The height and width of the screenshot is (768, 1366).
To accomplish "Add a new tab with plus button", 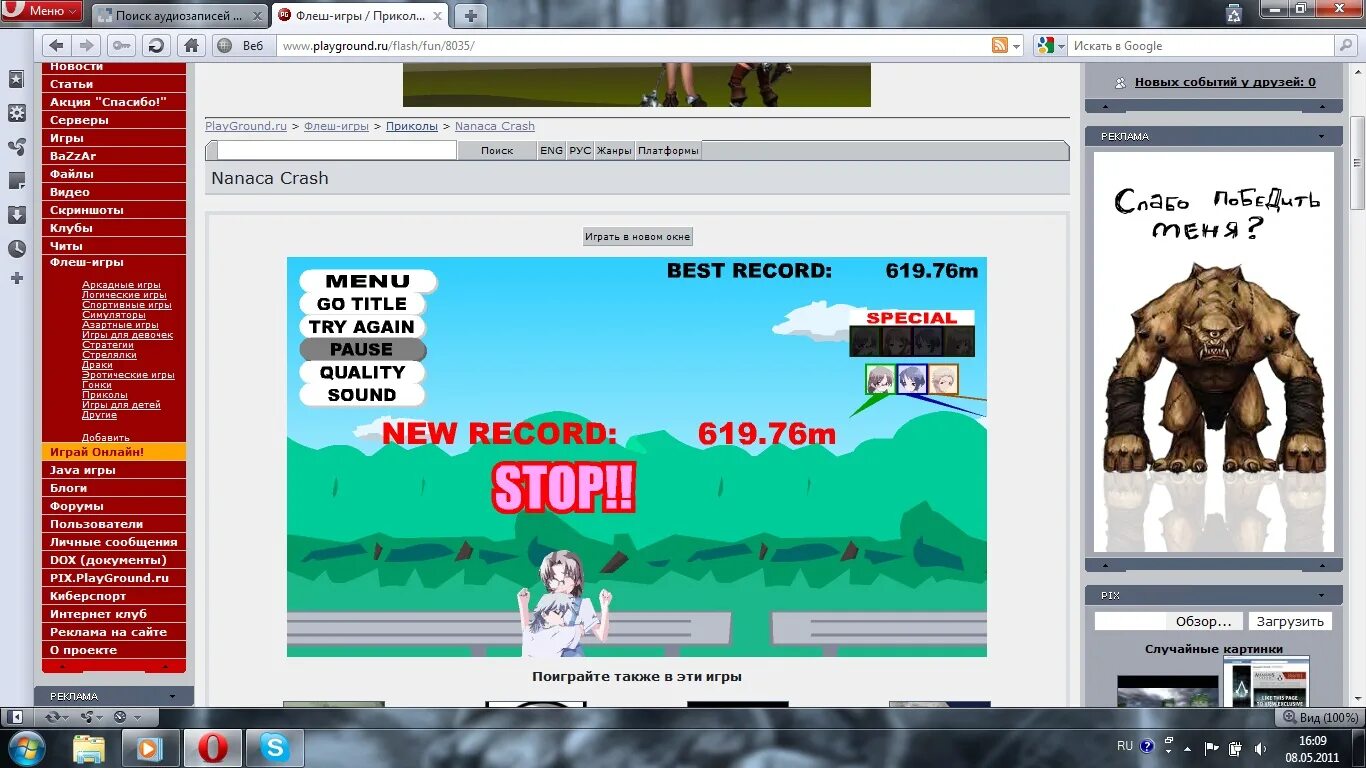I will point(470,16).
